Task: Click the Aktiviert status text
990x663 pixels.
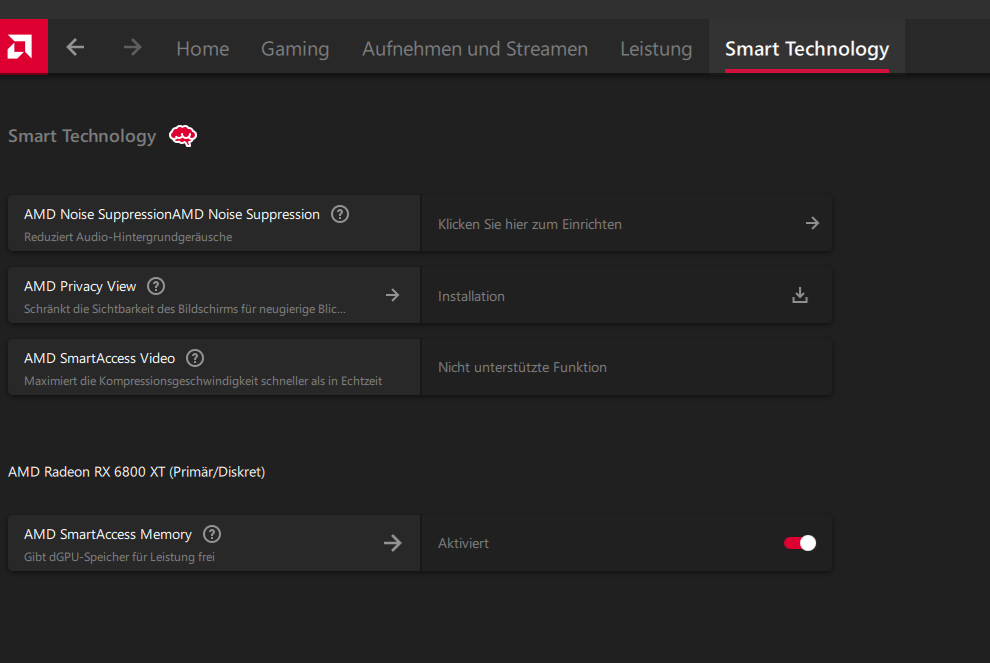Action: coord(463,543)
